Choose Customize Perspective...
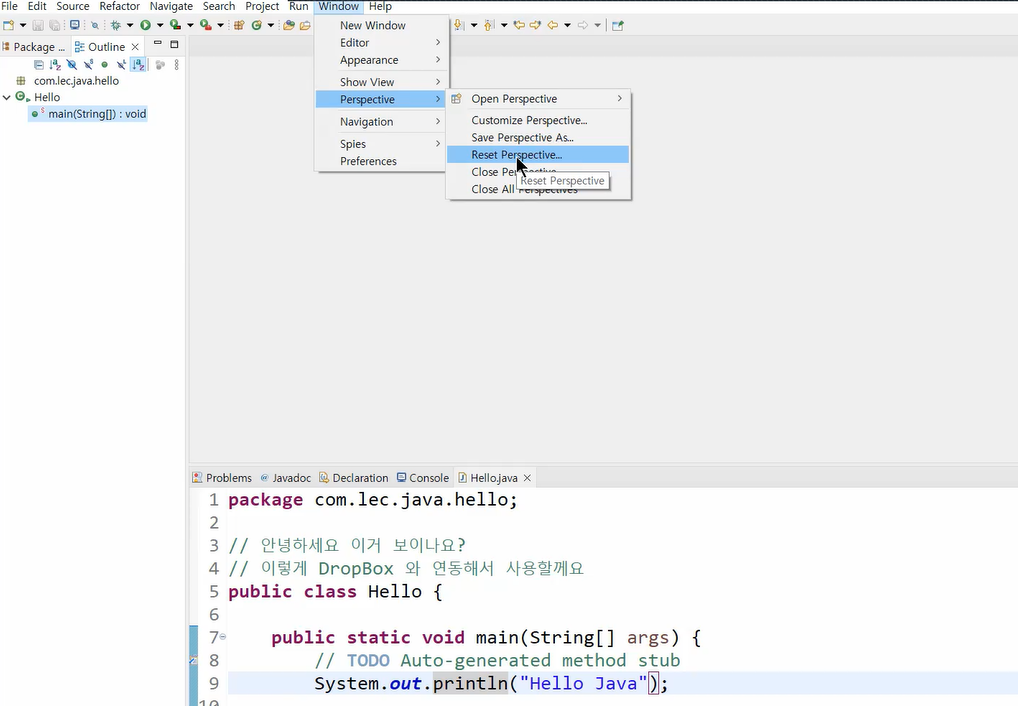Image resolution: width=1018 pixels, height=706 pixels. (538, 120)
